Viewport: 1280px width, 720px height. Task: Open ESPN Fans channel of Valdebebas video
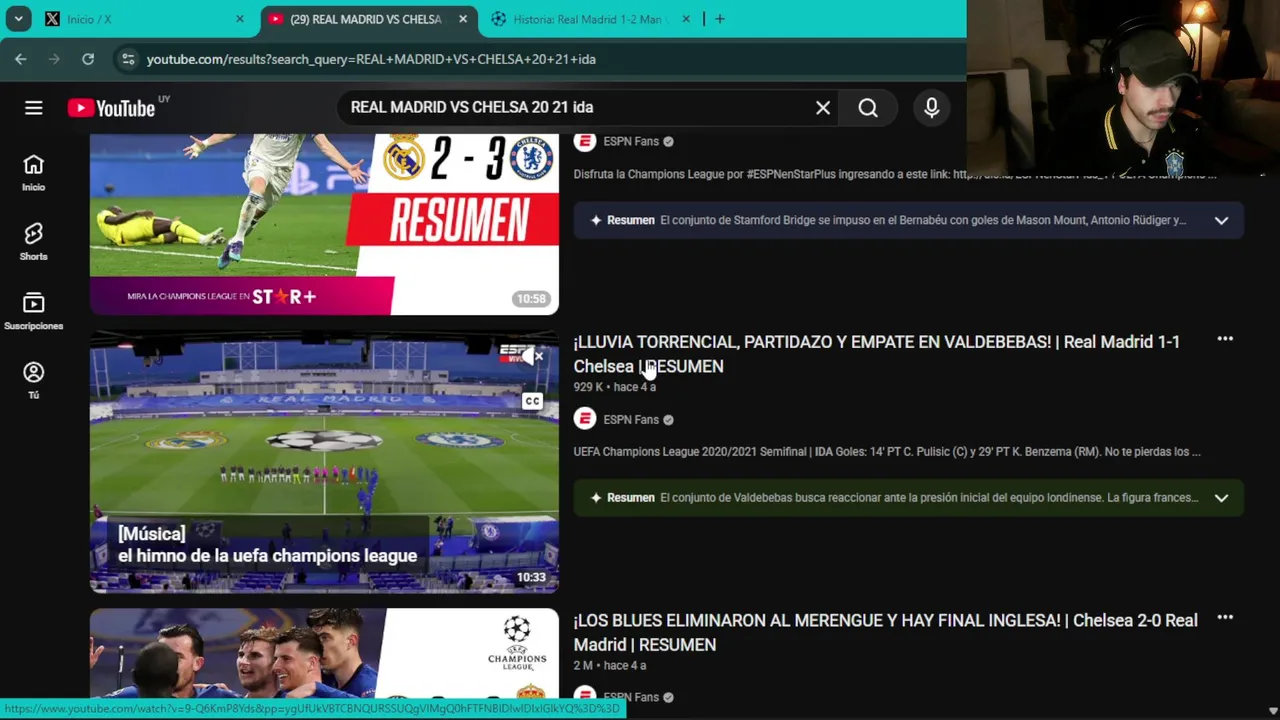coord(631,420)
